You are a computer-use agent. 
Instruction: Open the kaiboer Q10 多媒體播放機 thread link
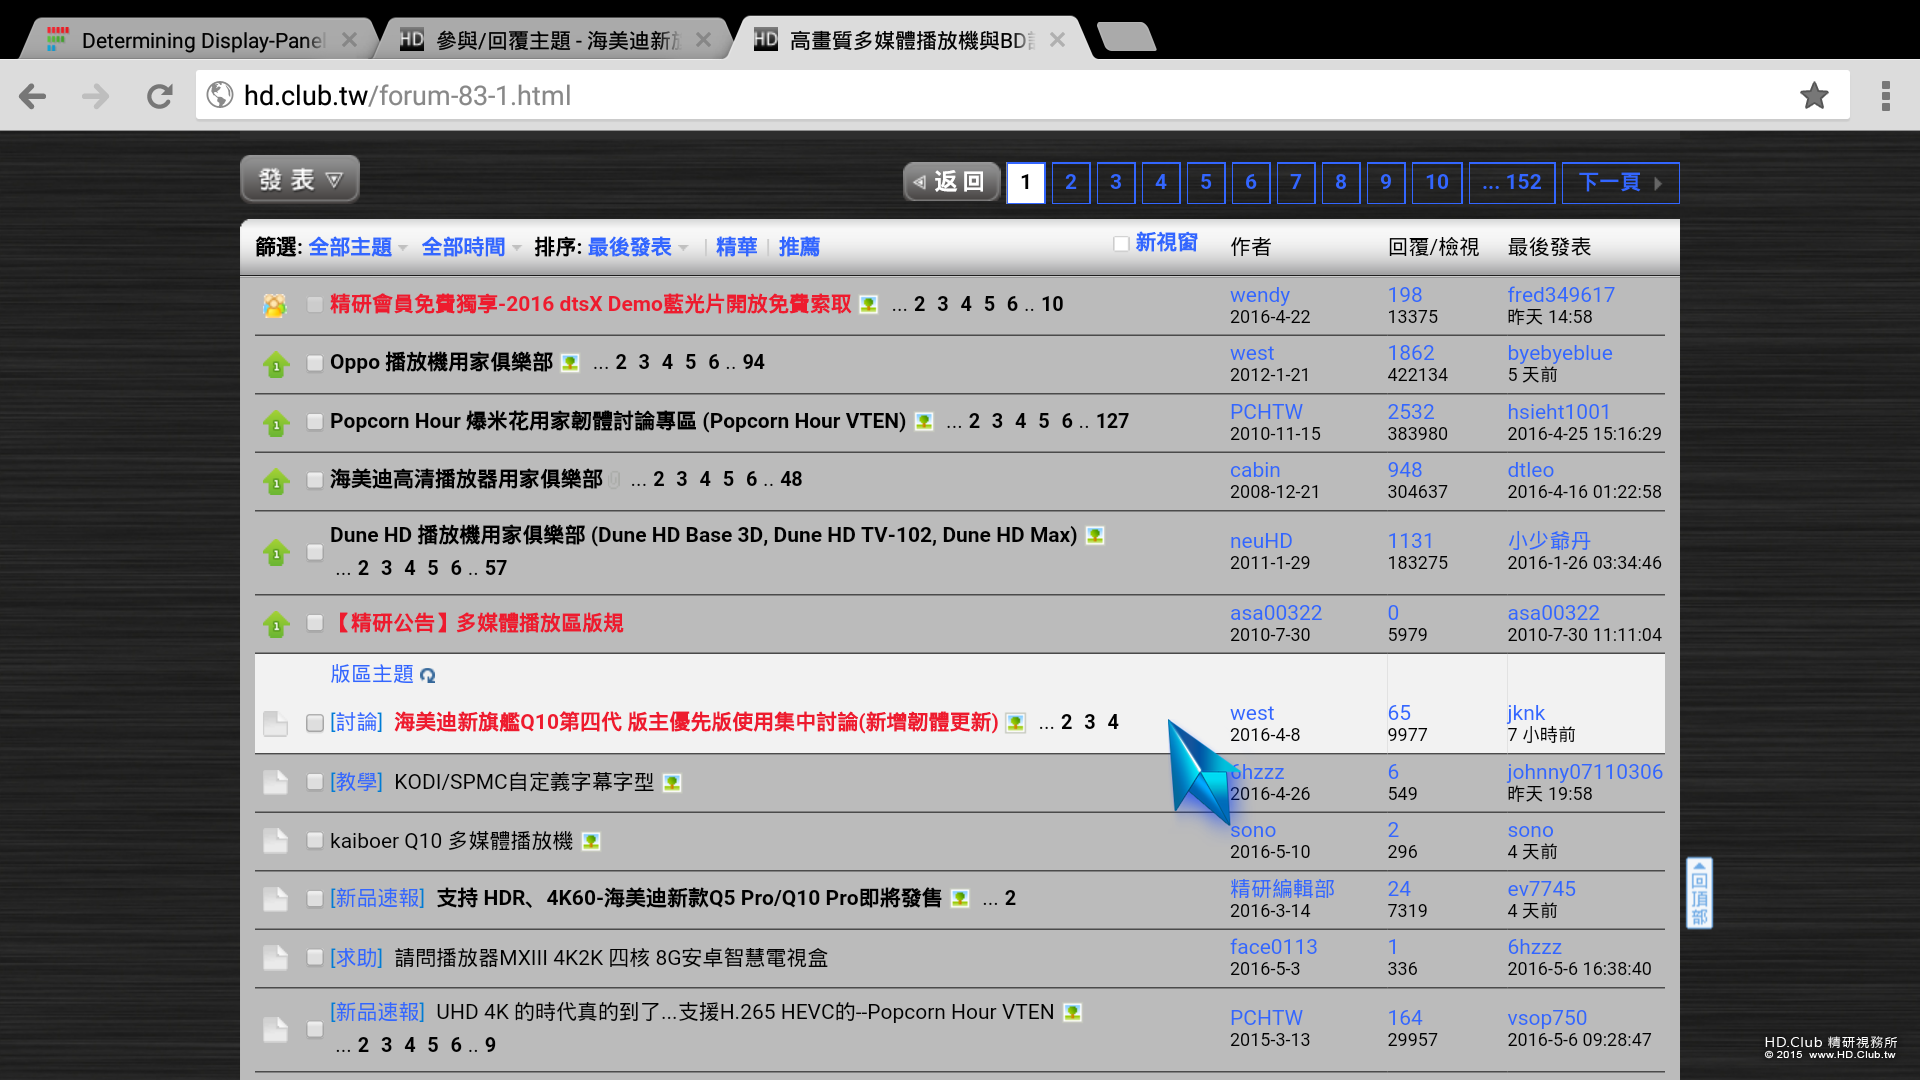tap(451, 841)
